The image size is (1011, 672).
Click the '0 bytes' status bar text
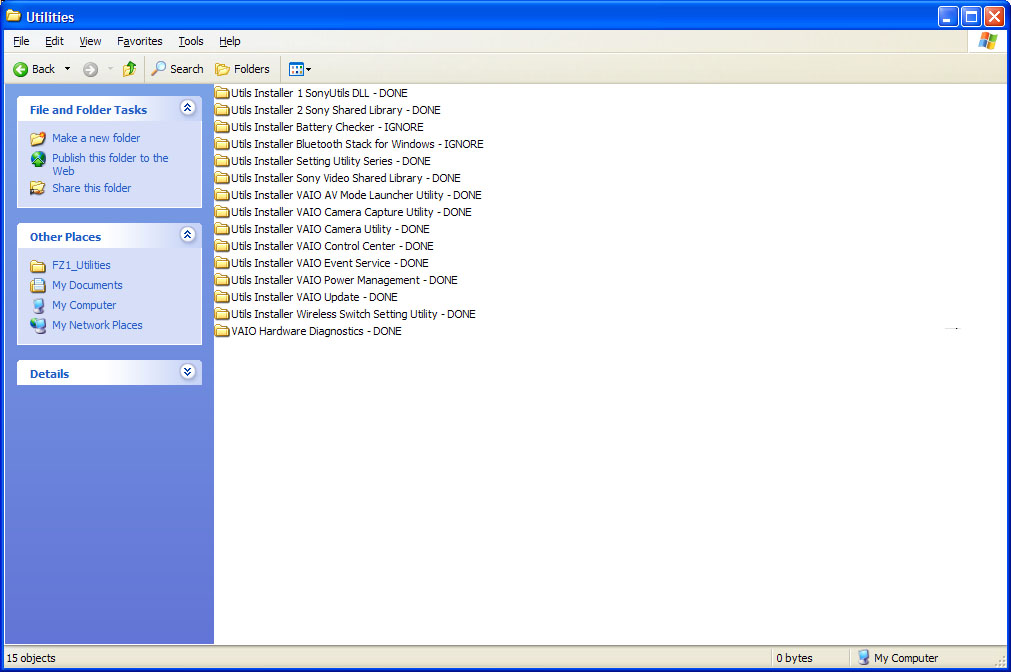(x=794, y=658)
